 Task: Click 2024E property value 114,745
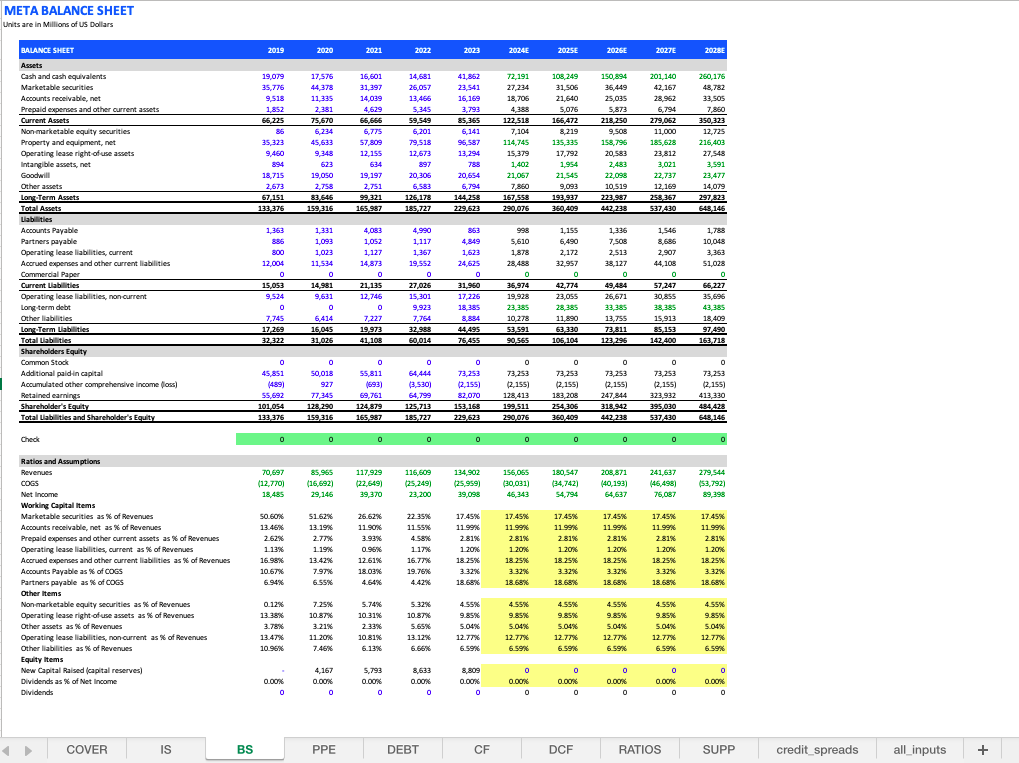click(x=516, y=142)
